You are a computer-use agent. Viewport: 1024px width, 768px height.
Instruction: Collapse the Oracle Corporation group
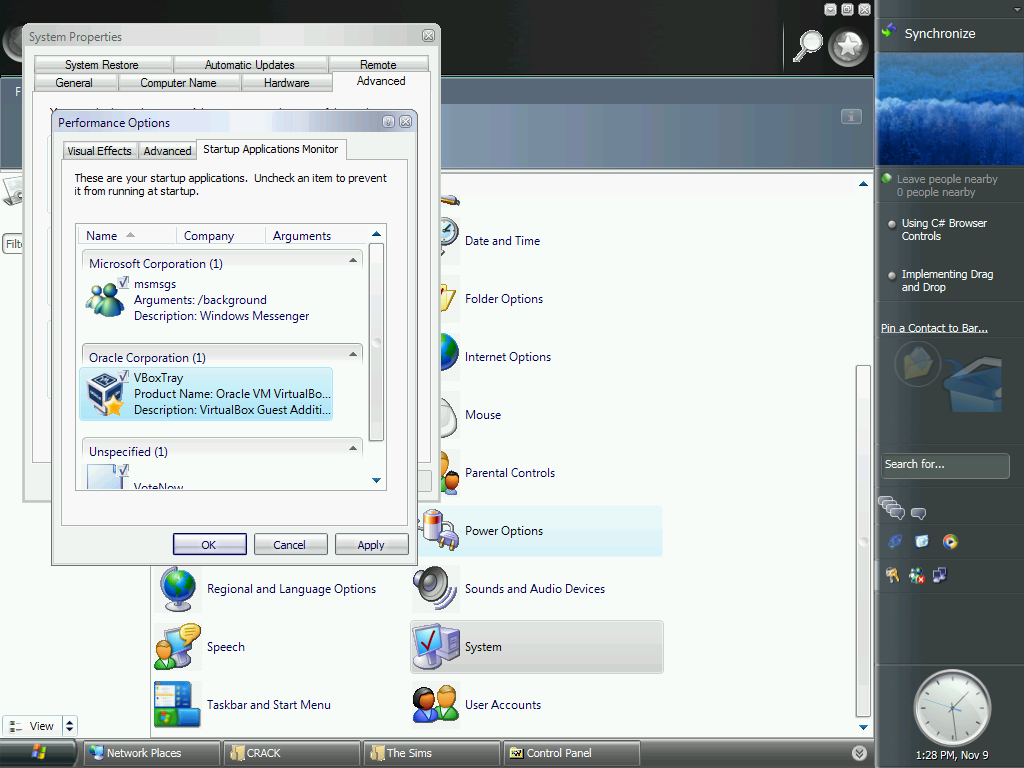[x=353, y=355]
